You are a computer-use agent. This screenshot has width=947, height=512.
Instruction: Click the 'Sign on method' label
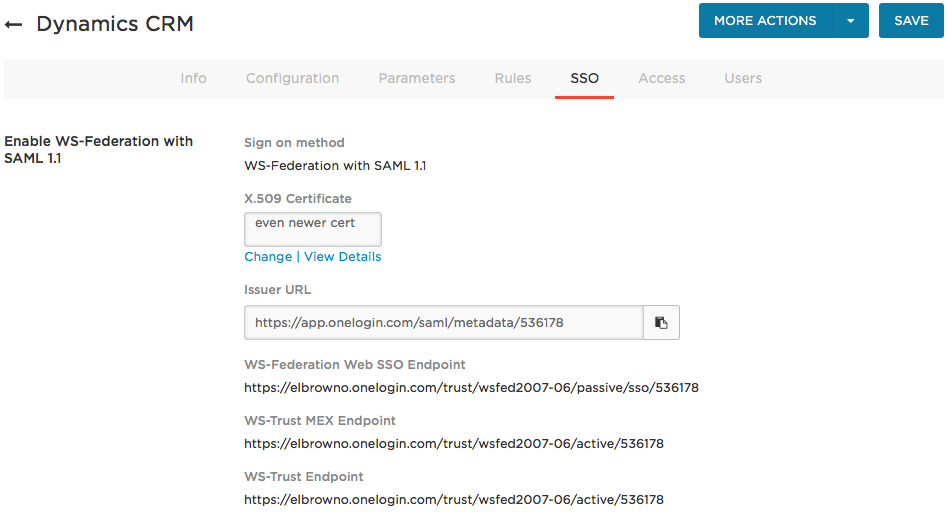coord(294,142)
